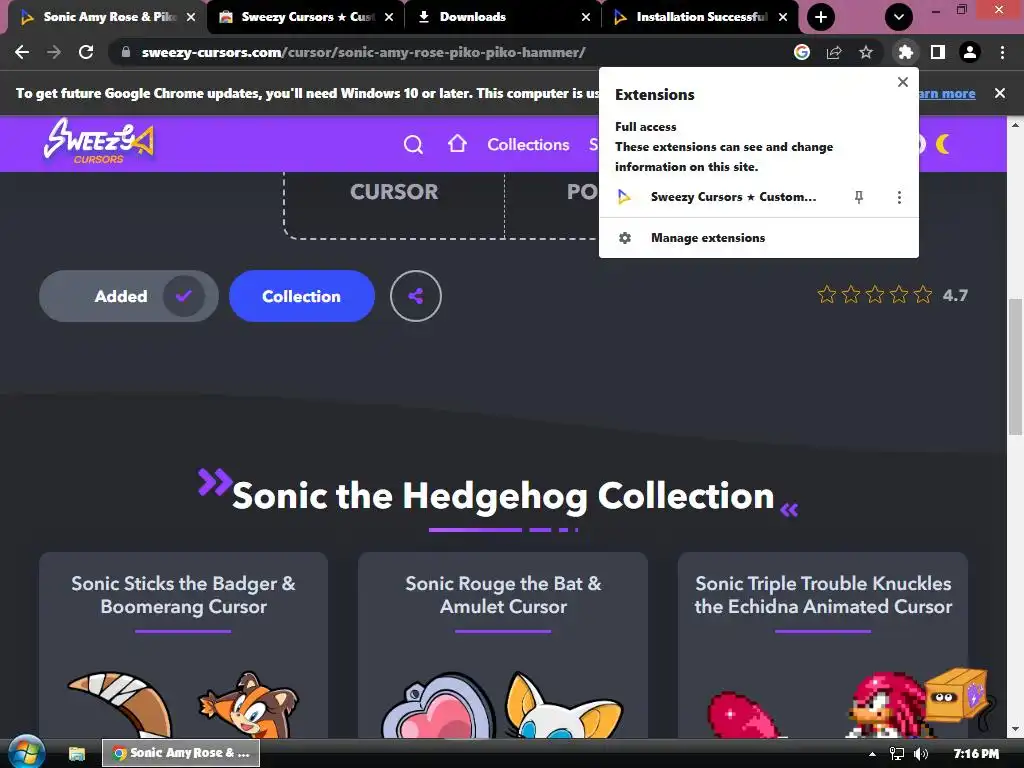Open the site search magnifier icon
Viewport: 1024px width, 768px height.
point(413,144)
